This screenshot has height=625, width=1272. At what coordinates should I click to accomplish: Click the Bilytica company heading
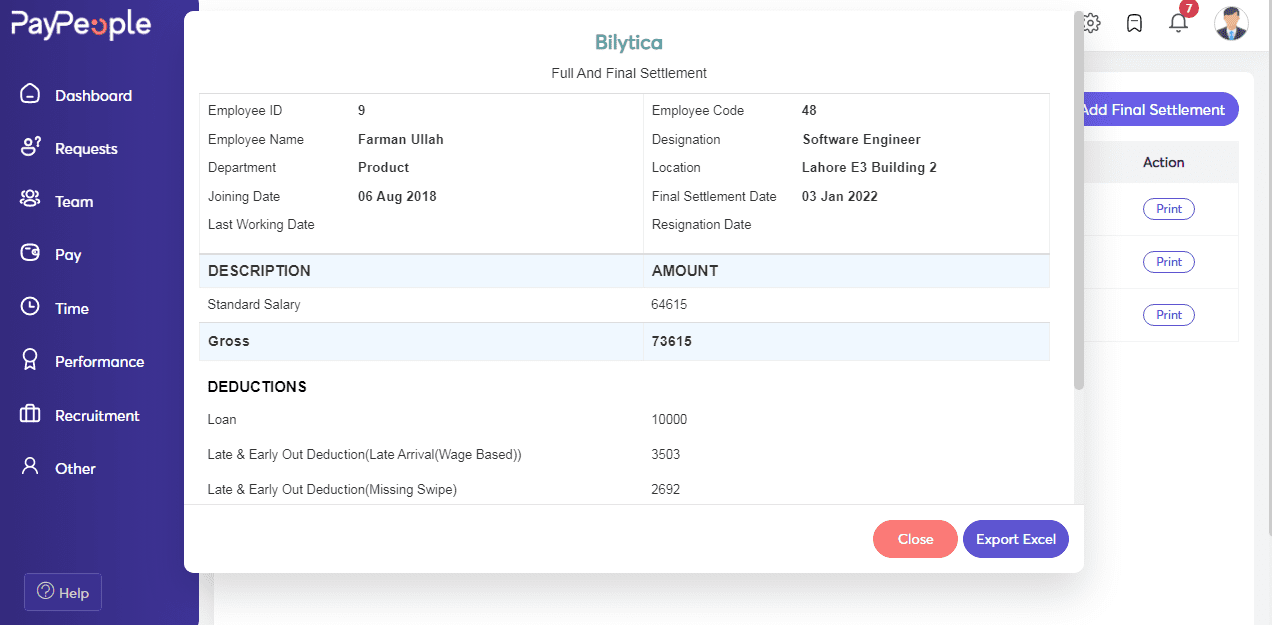point(629,42)
